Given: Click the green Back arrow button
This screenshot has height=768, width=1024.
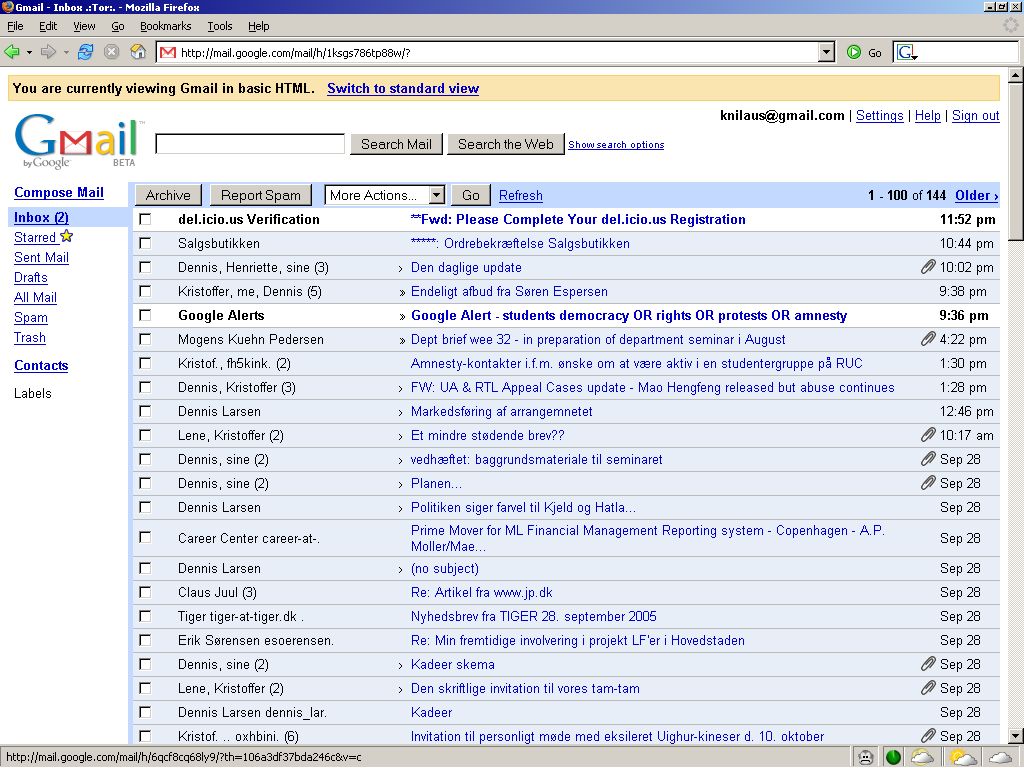Looking at the screenshot, I should (12, 52).
